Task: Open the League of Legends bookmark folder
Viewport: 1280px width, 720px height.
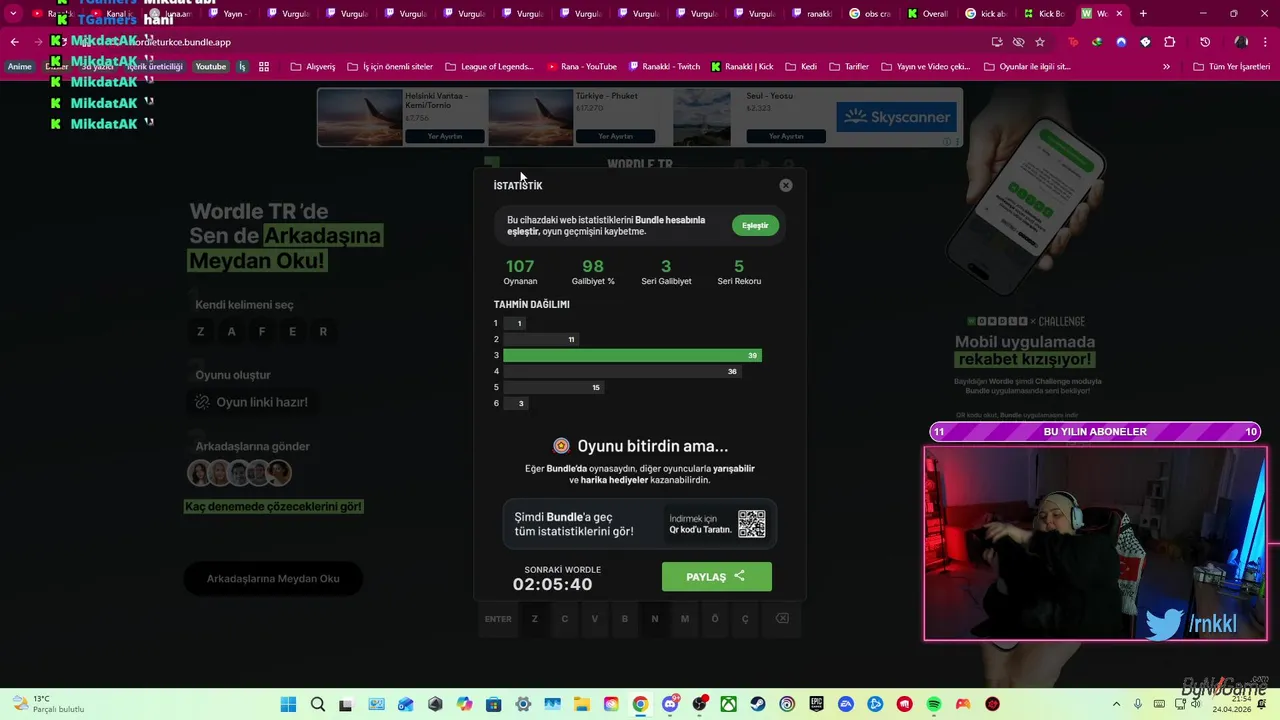Action: tap(489, 67)
